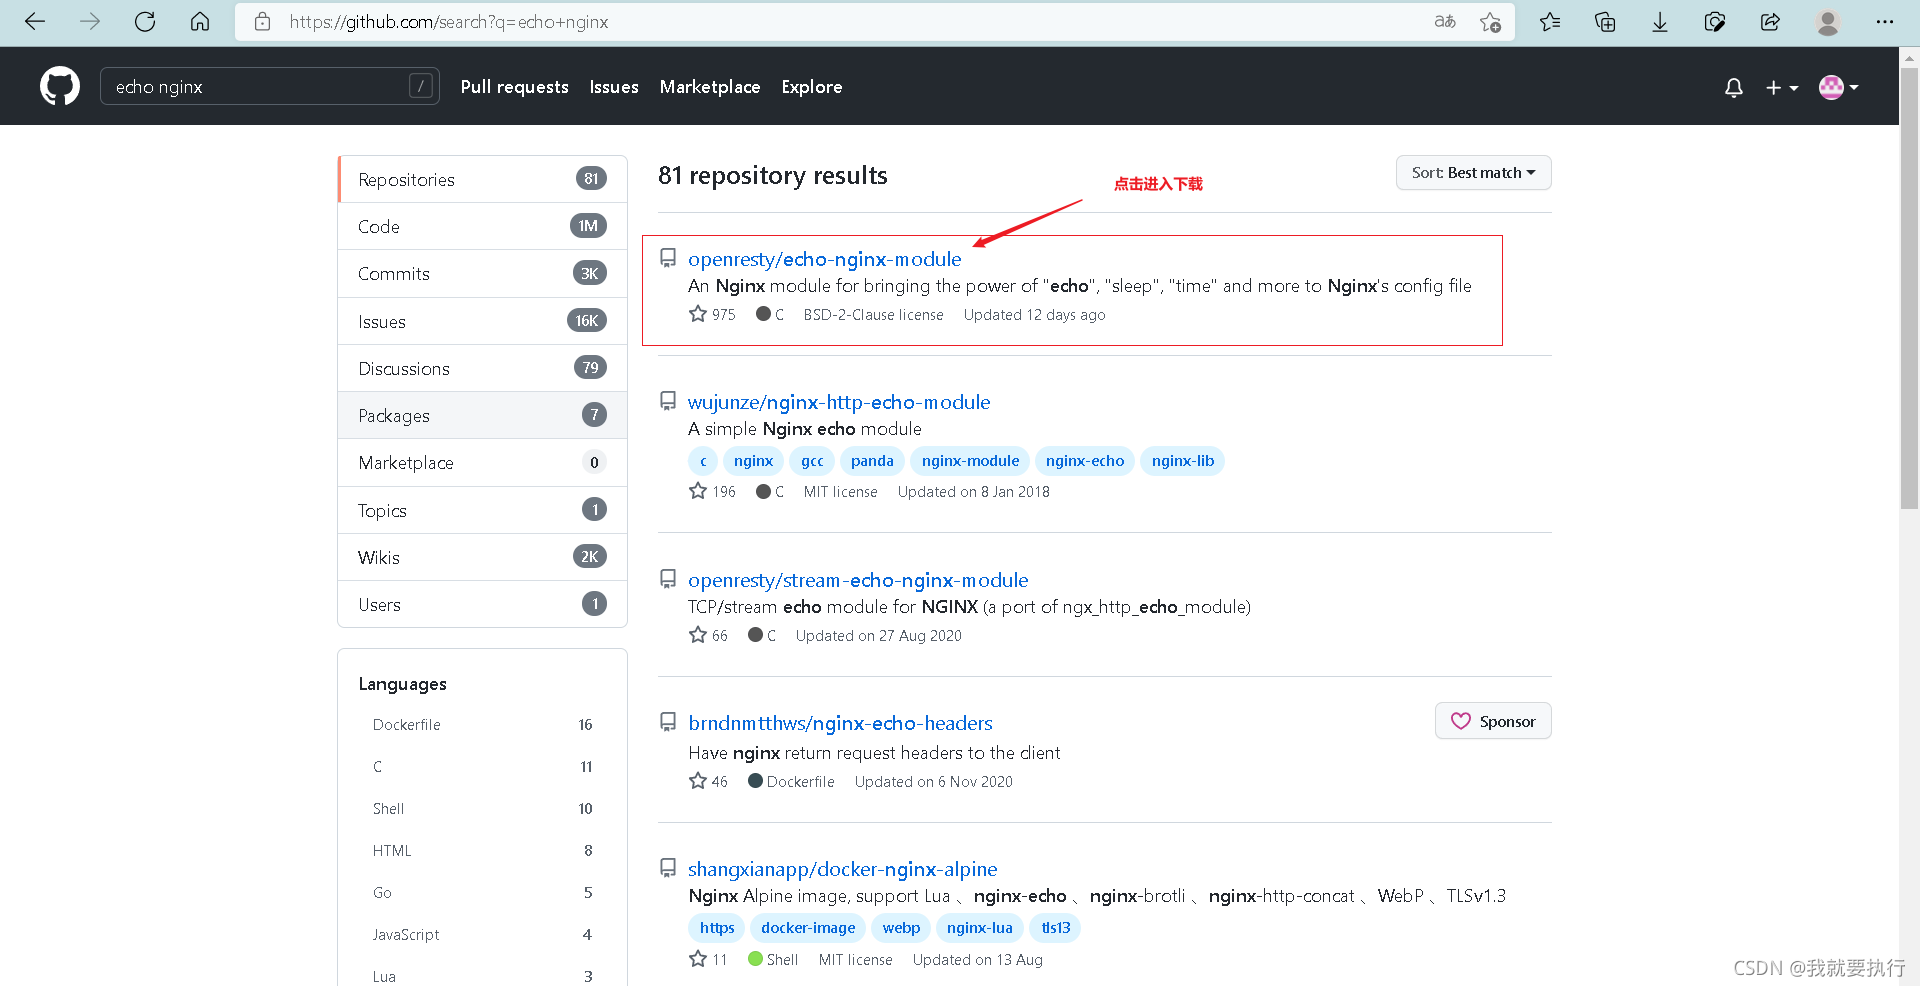Select the sidebar Issues filter with 16K
The height and width of the screenshot is (986, 1920).
click(483, 321)
